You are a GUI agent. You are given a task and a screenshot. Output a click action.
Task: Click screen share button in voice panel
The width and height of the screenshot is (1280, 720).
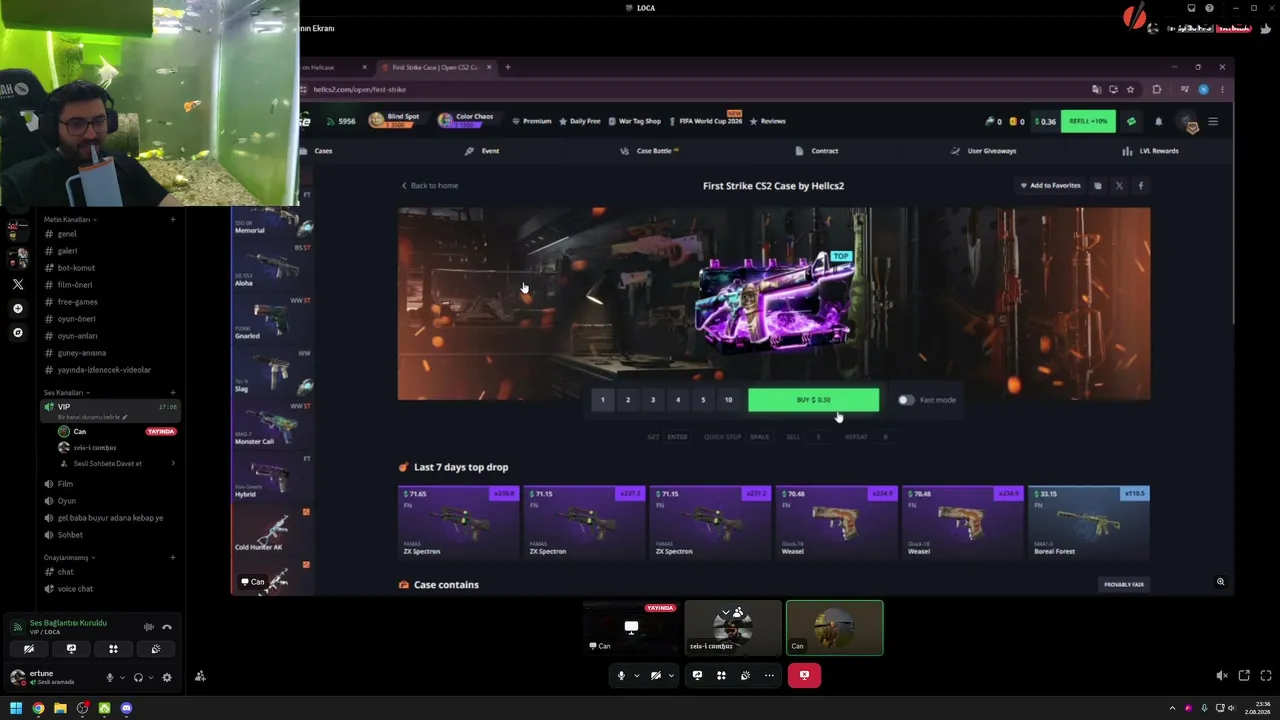coord(71,649)
